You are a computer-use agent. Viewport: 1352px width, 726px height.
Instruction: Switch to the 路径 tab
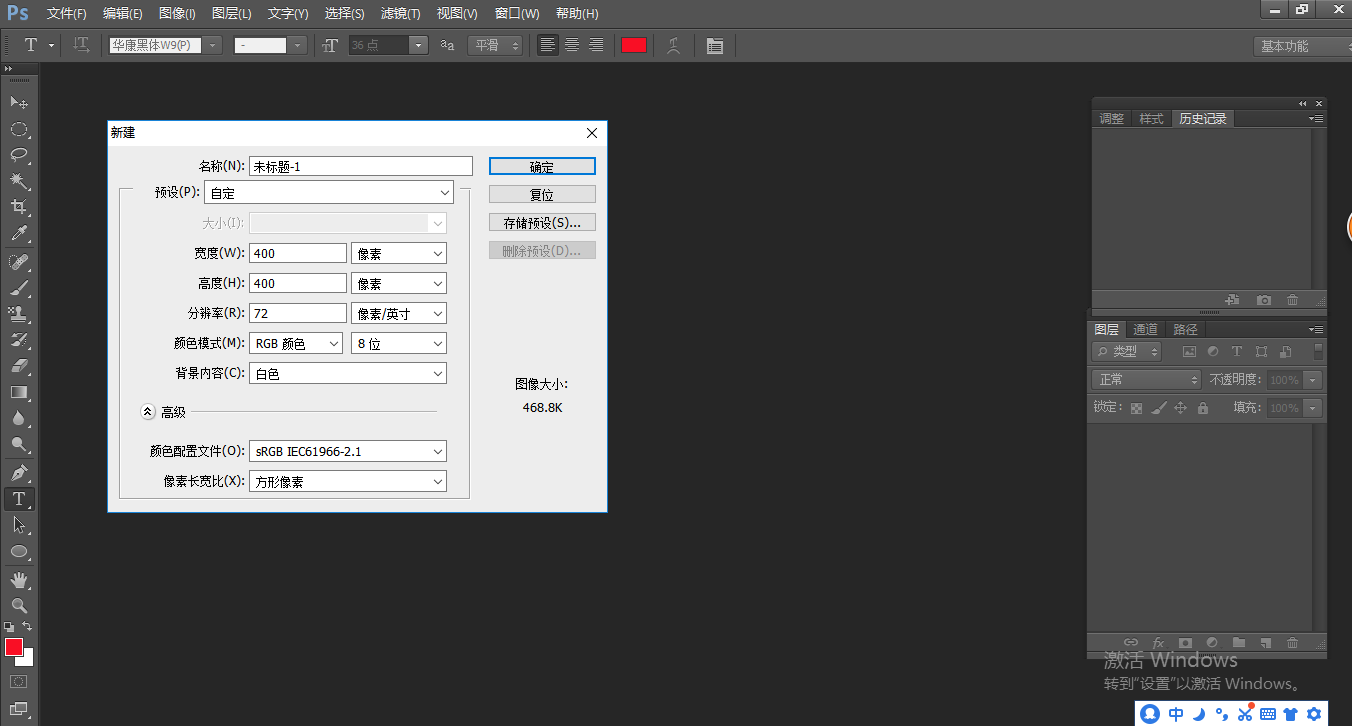[x=1185, y=329]
